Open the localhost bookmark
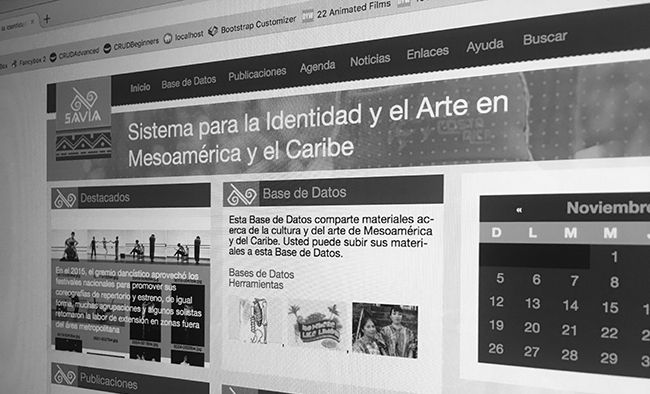Image resolution: width=650 pixels, height=394 pixels. pyautogui.click(x=183, y=37)
